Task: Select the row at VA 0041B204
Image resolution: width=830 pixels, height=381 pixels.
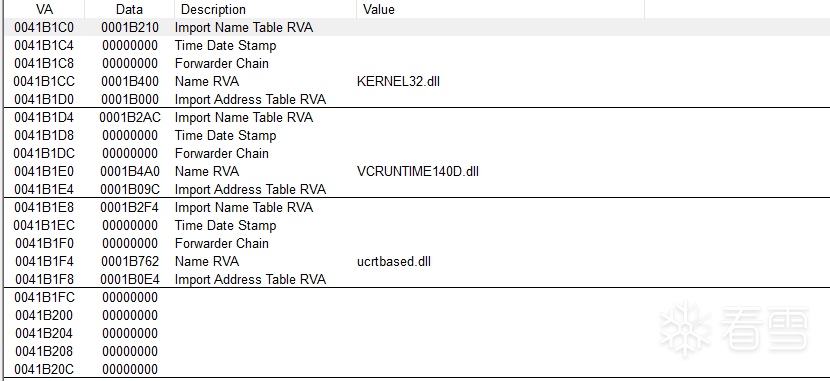Action: [417, 333]
